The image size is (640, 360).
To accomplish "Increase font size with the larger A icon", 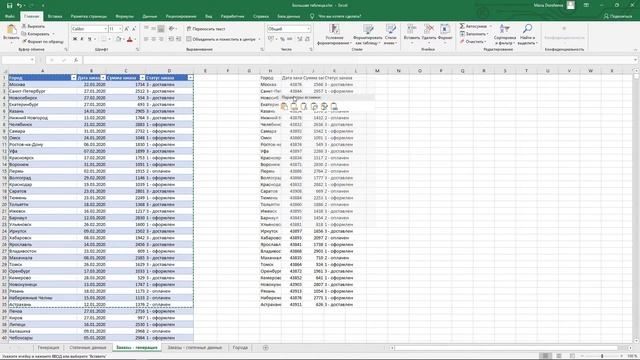I will pyautogui.click(x=127, y=29).
